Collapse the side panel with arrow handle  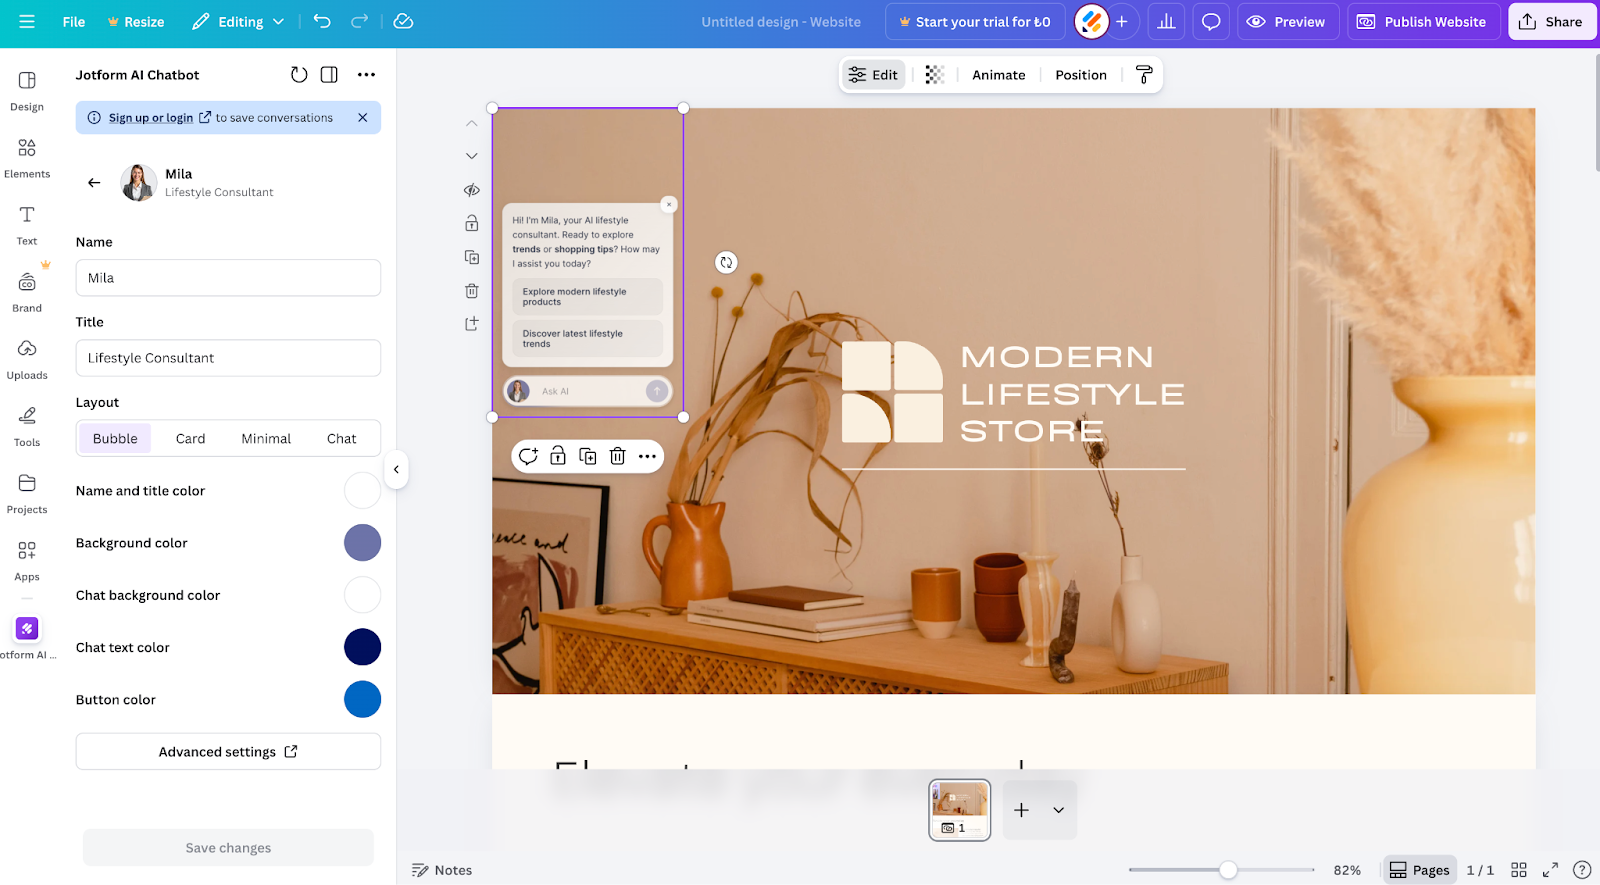tap(396, 469)
